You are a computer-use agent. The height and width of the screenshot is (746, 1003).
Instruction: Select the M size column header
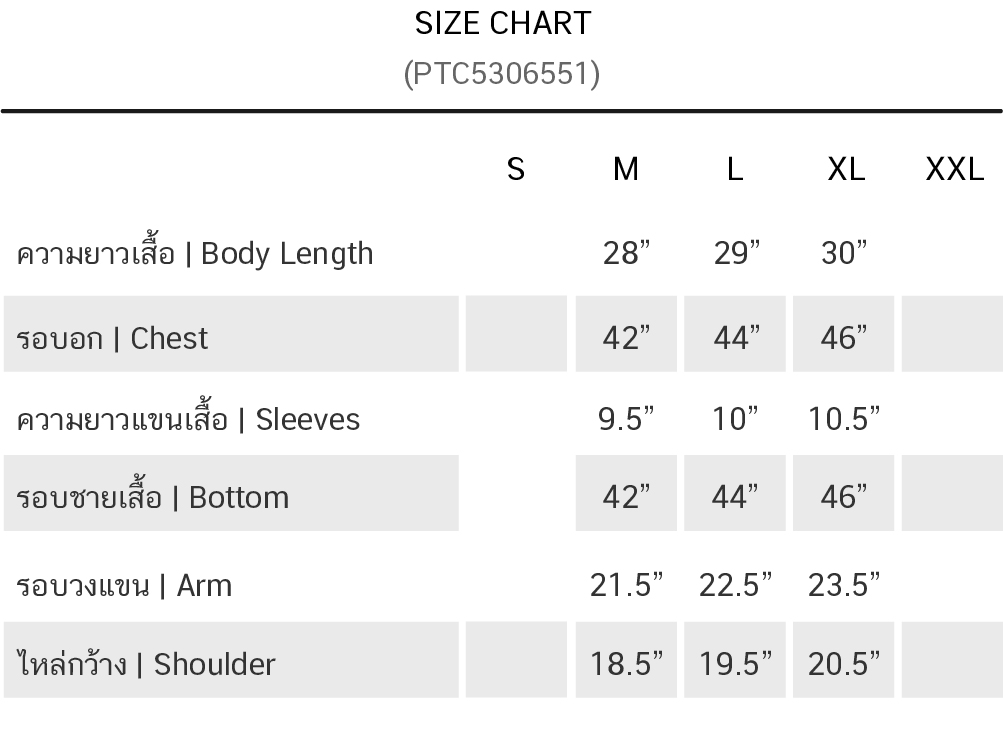(x=626, y=170)
